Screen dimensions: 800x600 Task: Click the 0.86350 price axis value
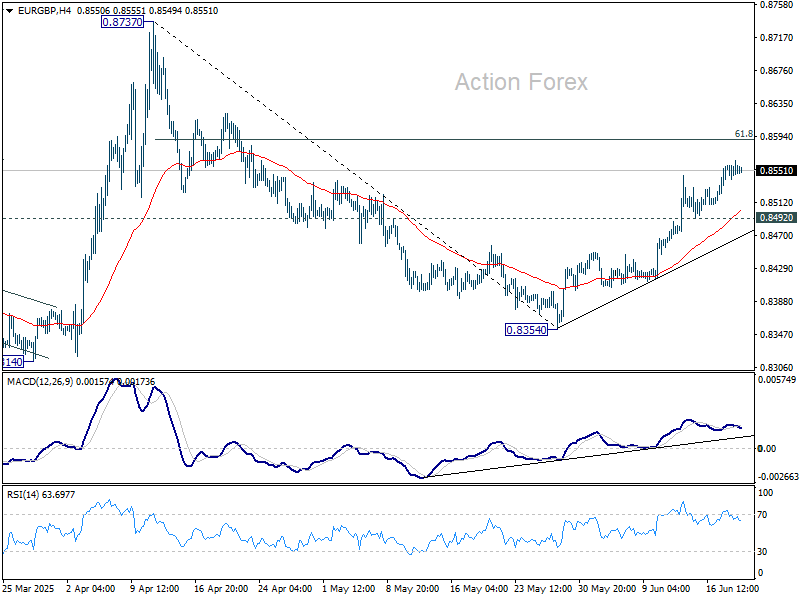[777, 104]
